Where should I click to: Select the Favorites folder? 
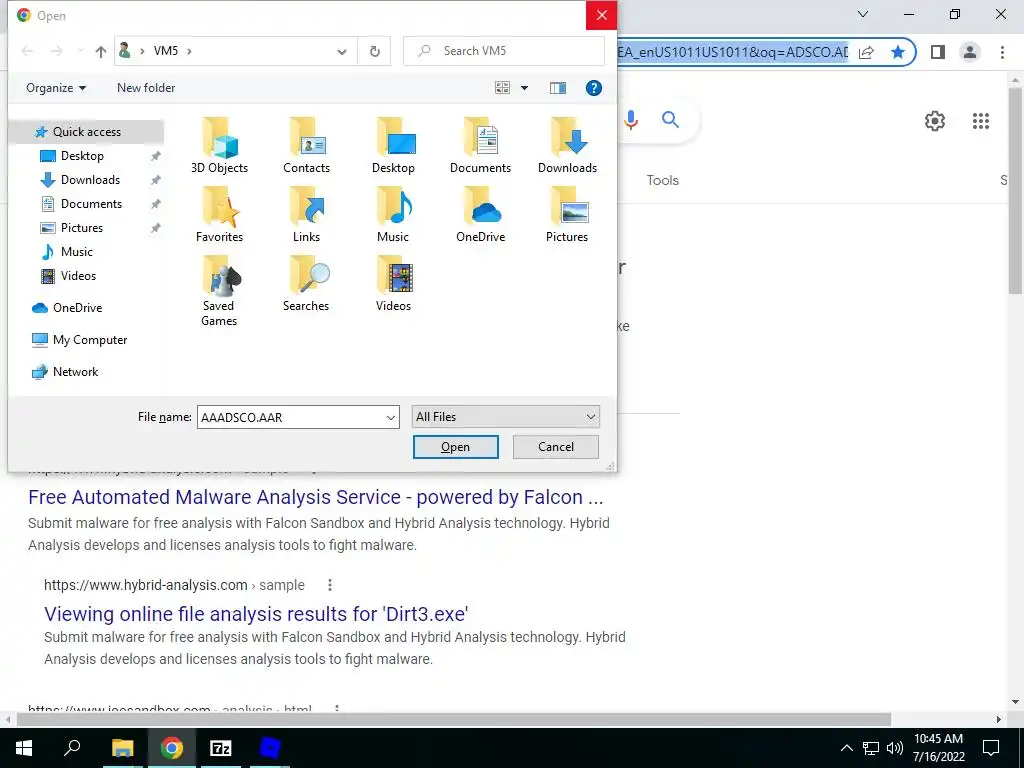(219, 214)
